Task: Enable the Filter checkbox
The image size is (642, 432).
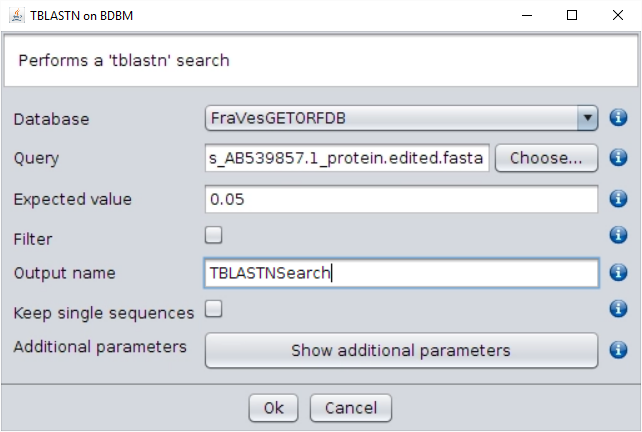Action: coord(213,236)
